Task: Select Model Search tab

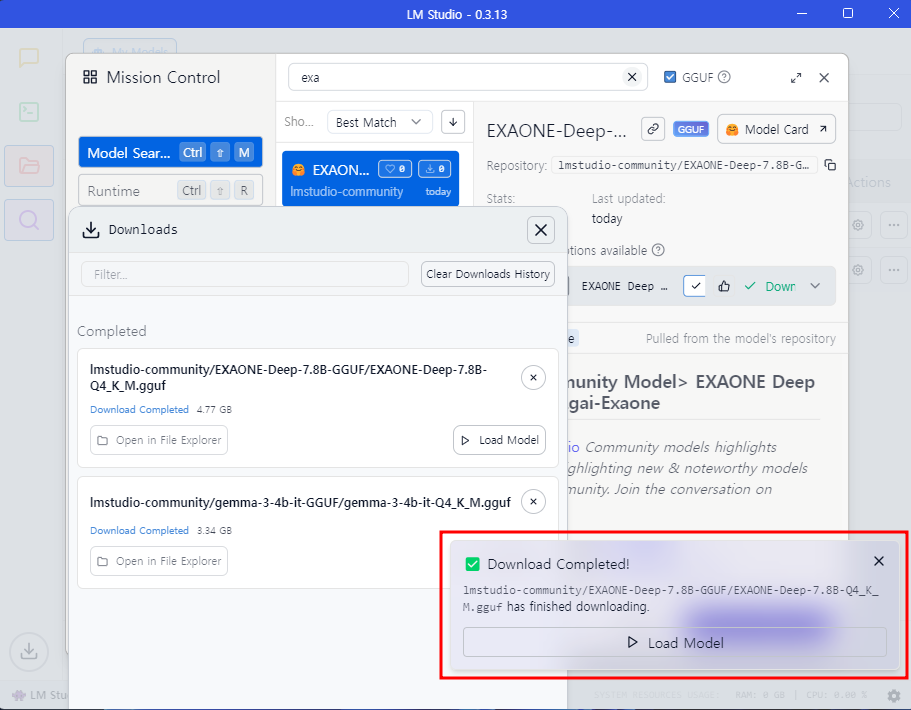Action: tap(170, 152)
